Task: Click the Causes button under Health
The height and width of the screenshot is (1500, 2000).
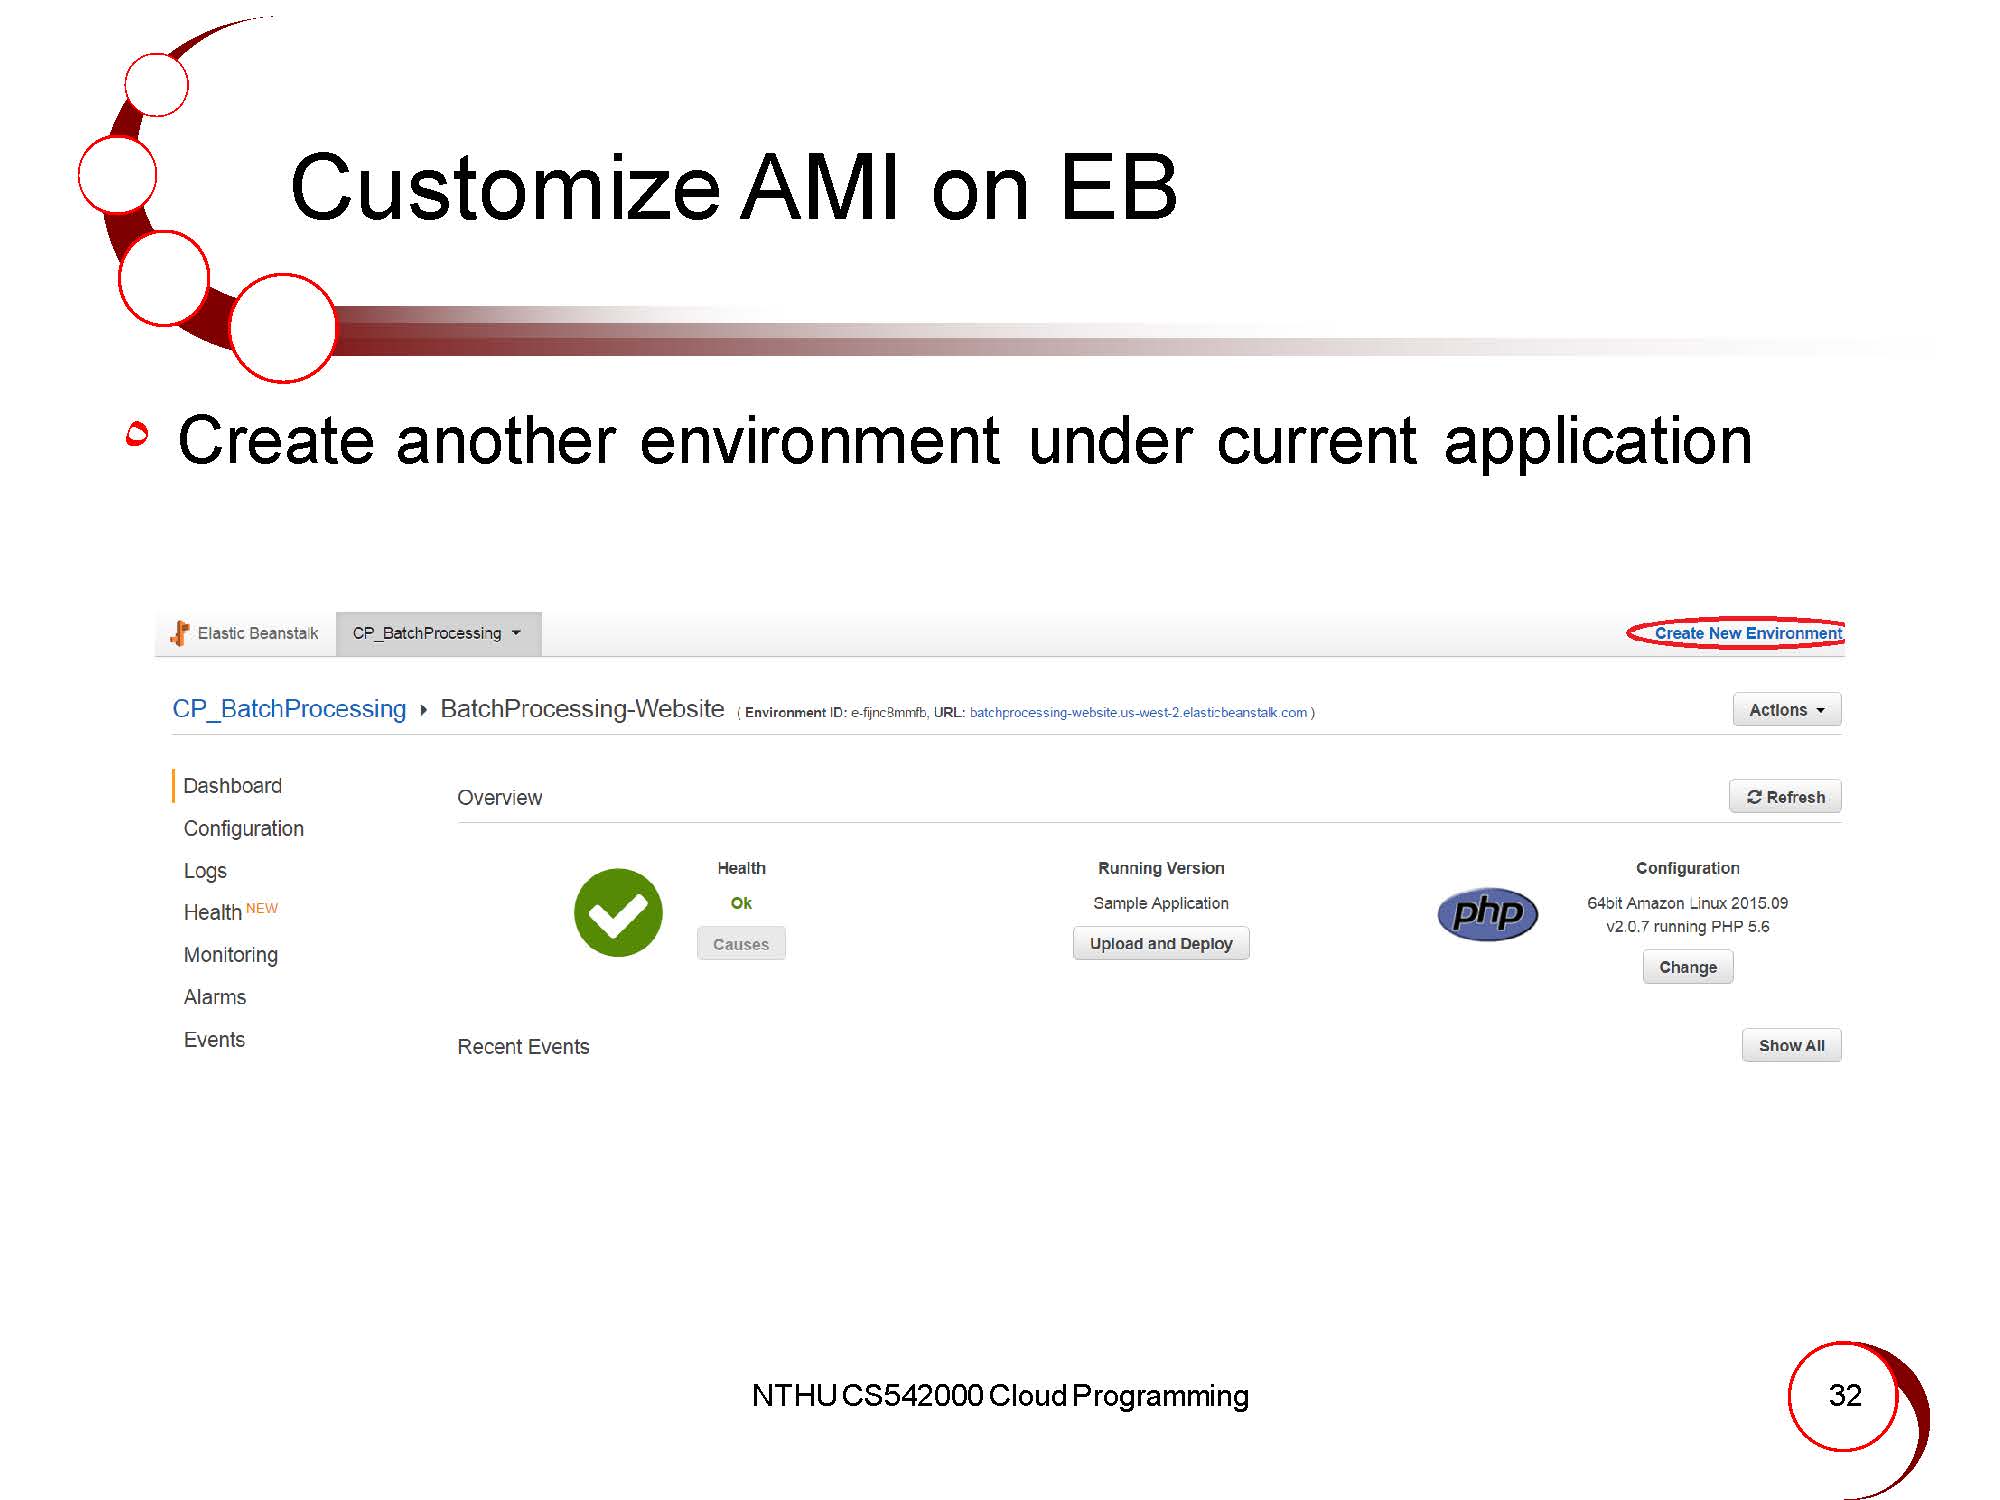Action: click(x=740, y=944)
